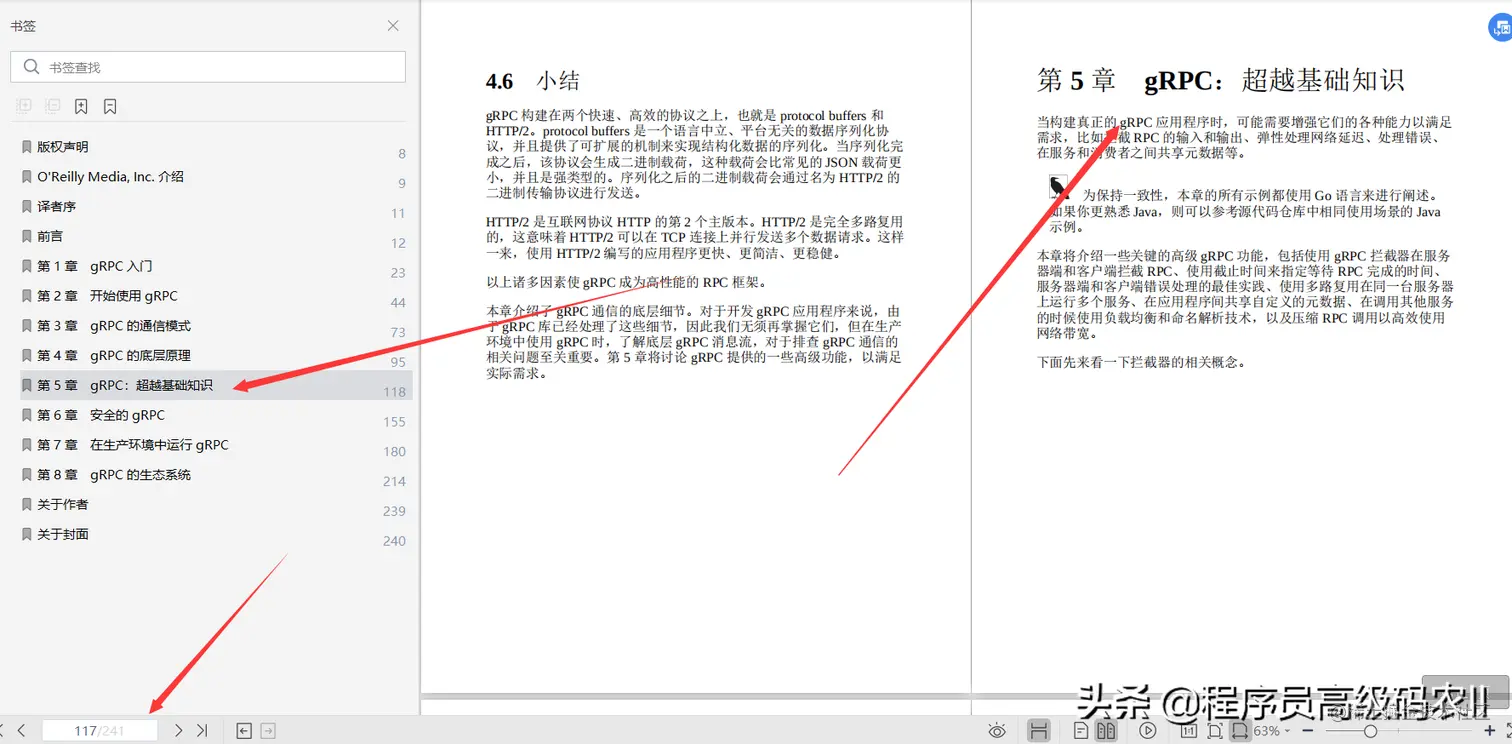
Task: Start auto-scroll with the play icon
Action: [x=1148, y=731]
